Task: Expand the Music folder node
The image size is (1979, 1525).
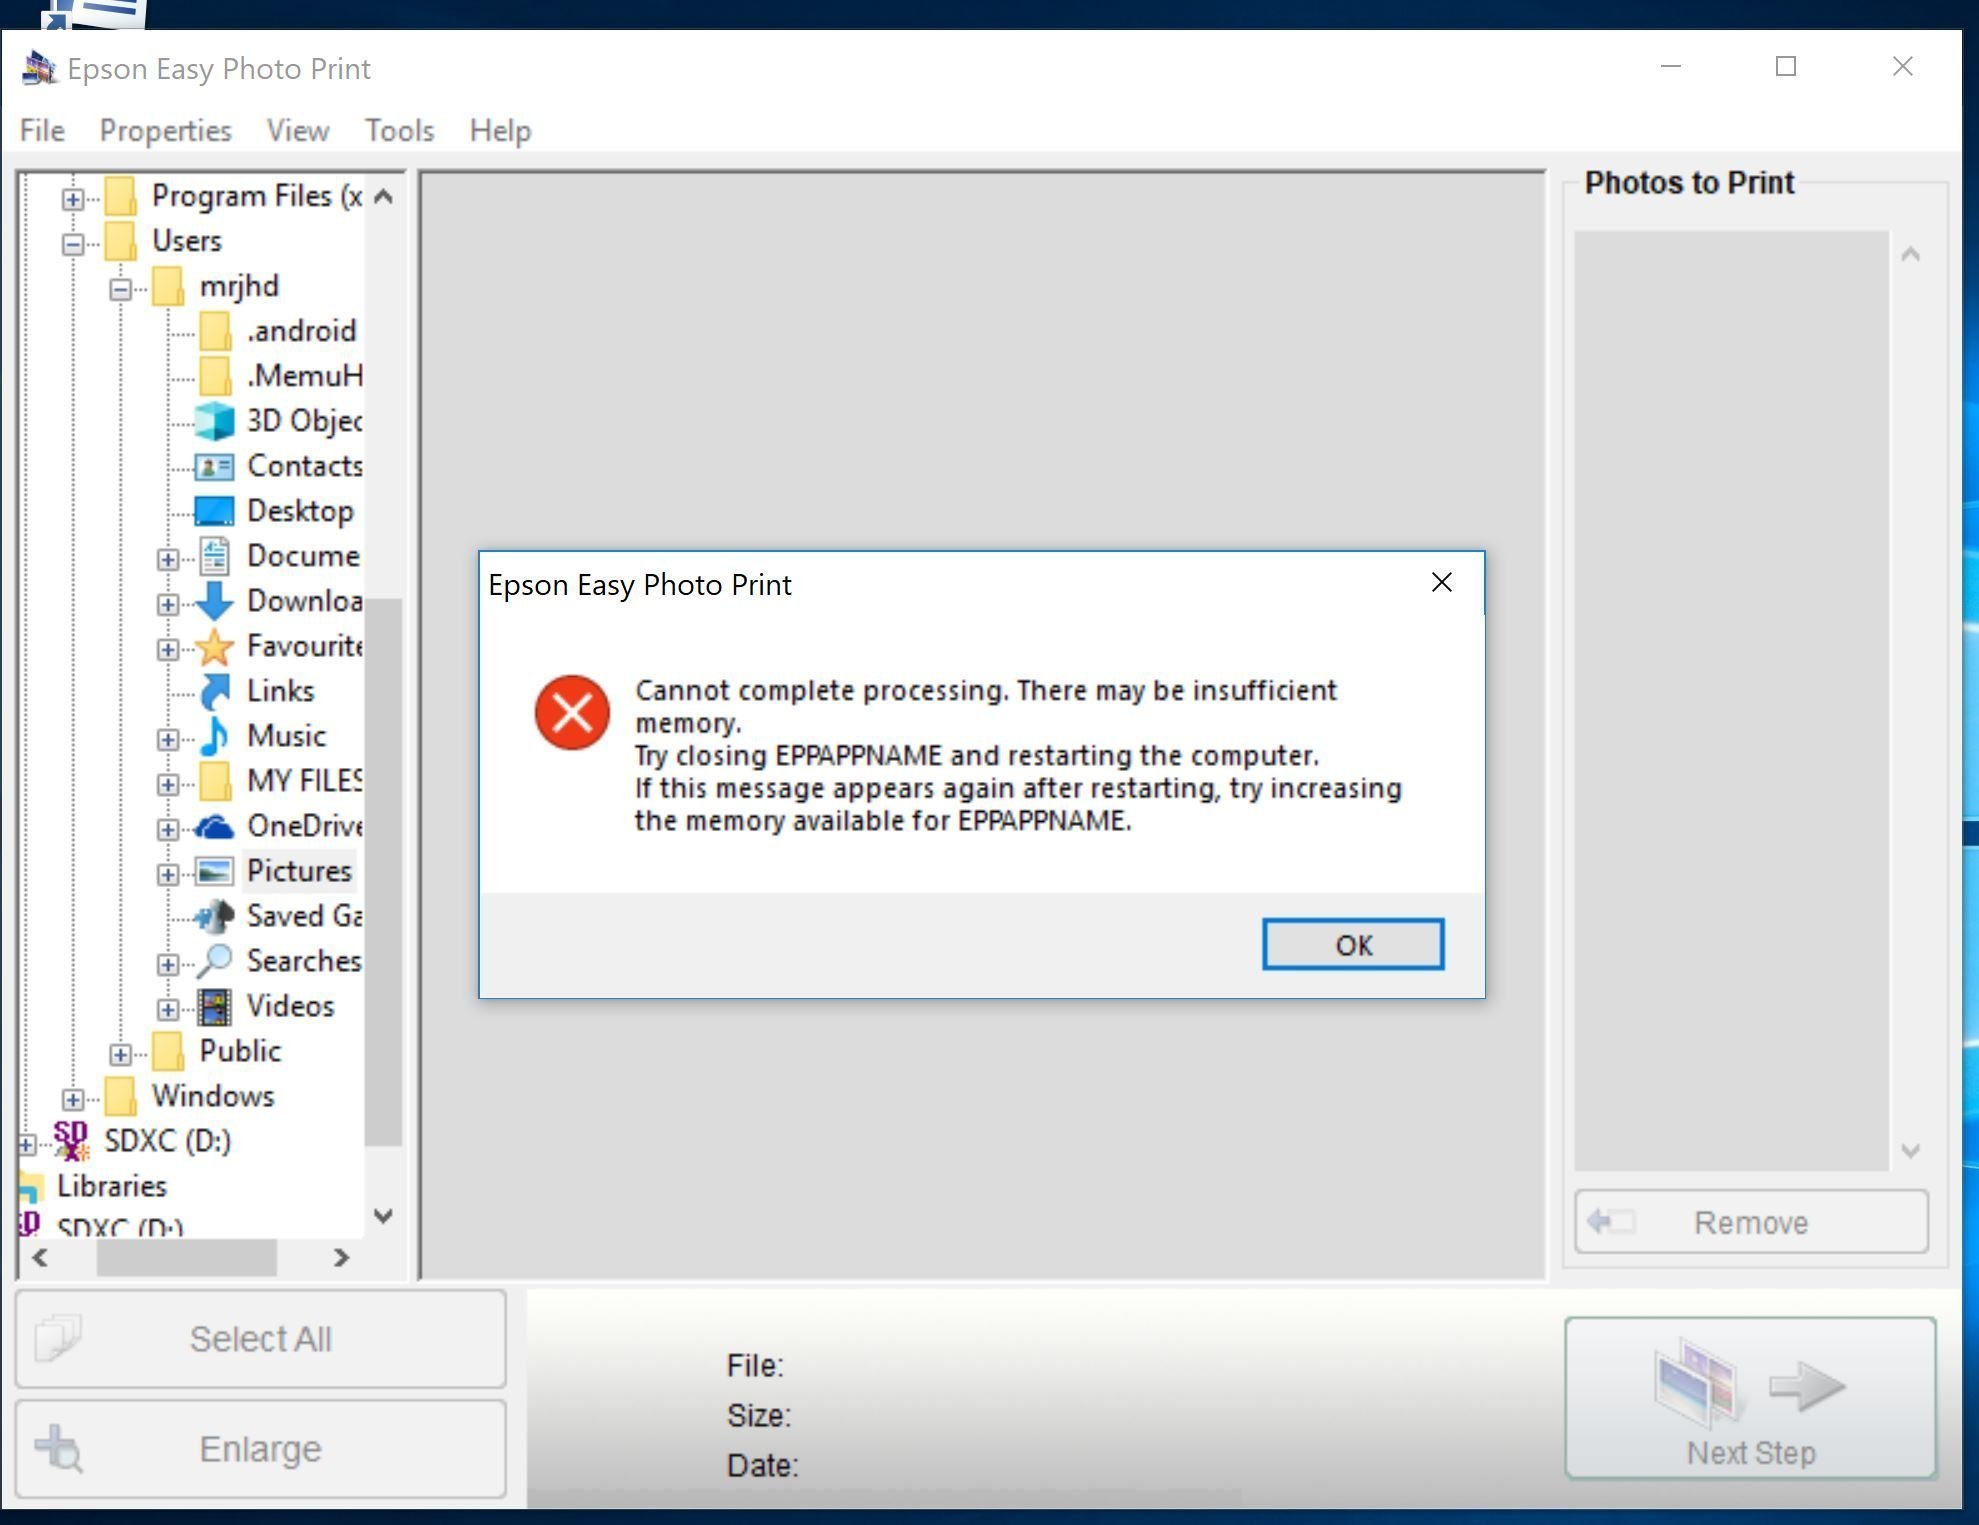Action: [168, 739]
